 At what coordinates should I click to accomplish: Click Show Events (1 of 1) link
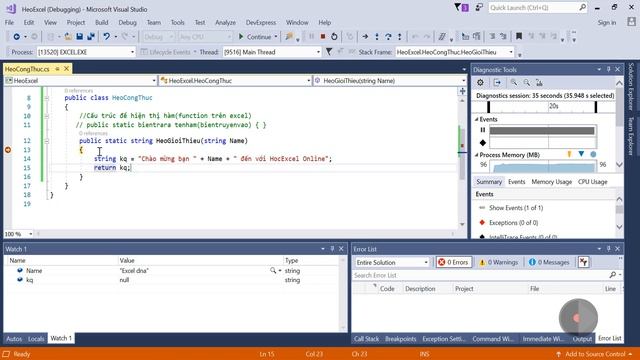516,208
